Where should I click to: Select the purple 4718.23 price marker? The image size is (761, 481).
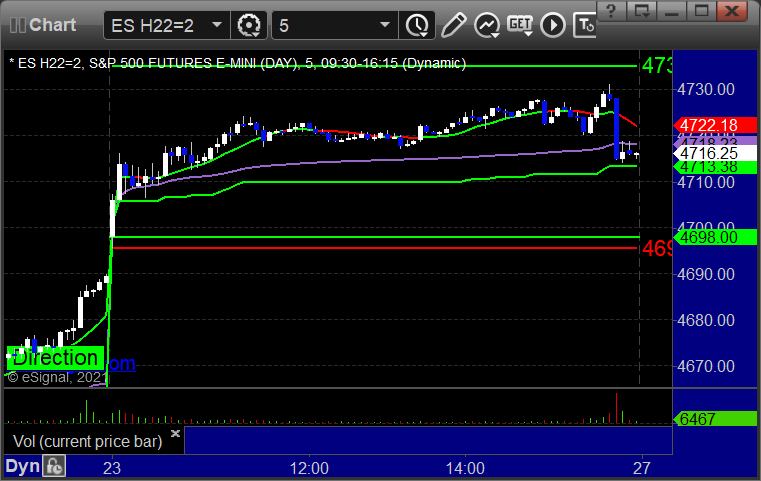point(715,141)
